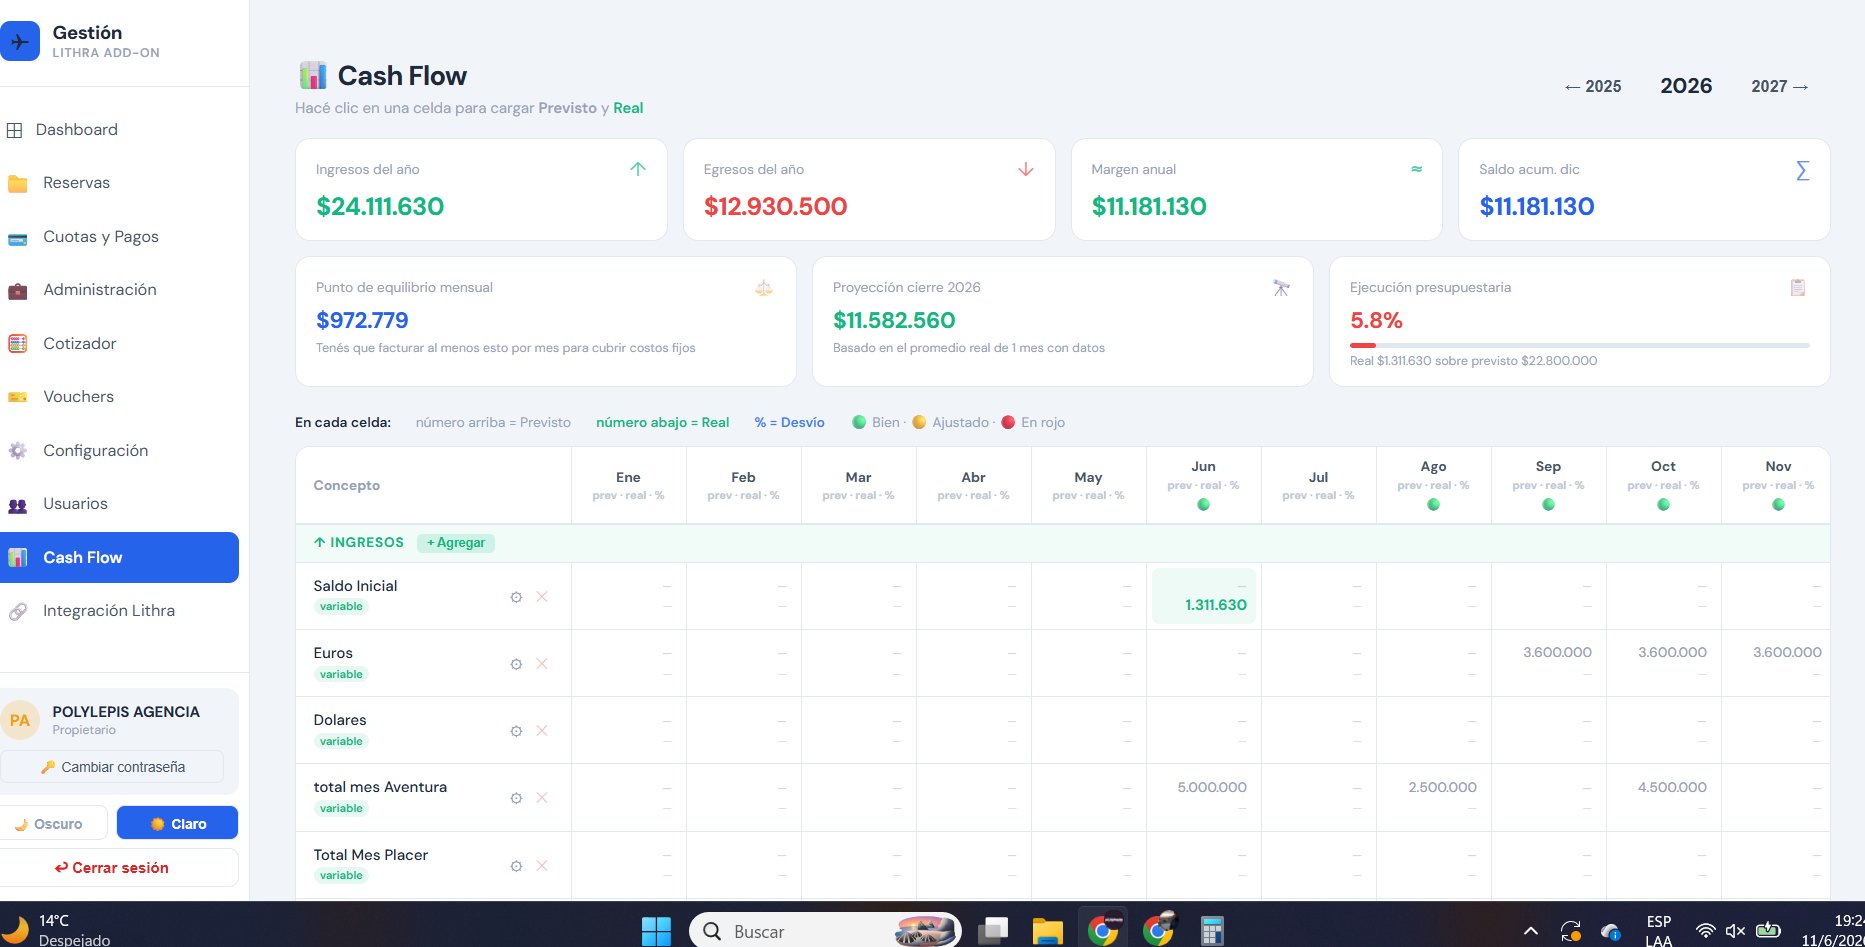1865x947 pixels.
Task: Click the sigma icon on Saldo acum. dic card
Action: click(x=1802, y=170)
